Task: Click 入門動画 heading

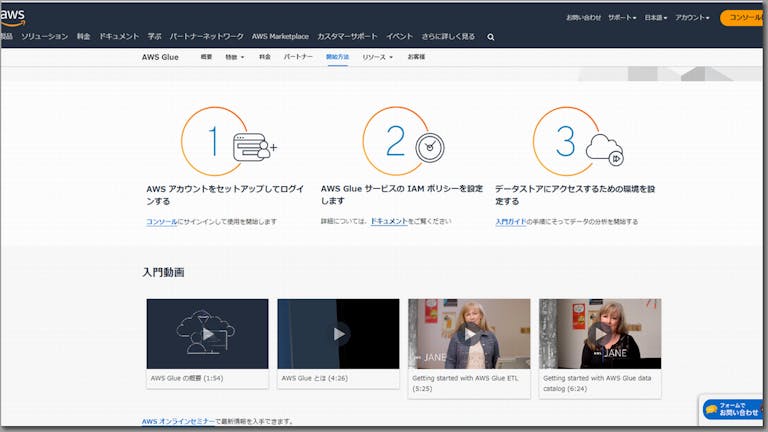Action: [163, 272]
